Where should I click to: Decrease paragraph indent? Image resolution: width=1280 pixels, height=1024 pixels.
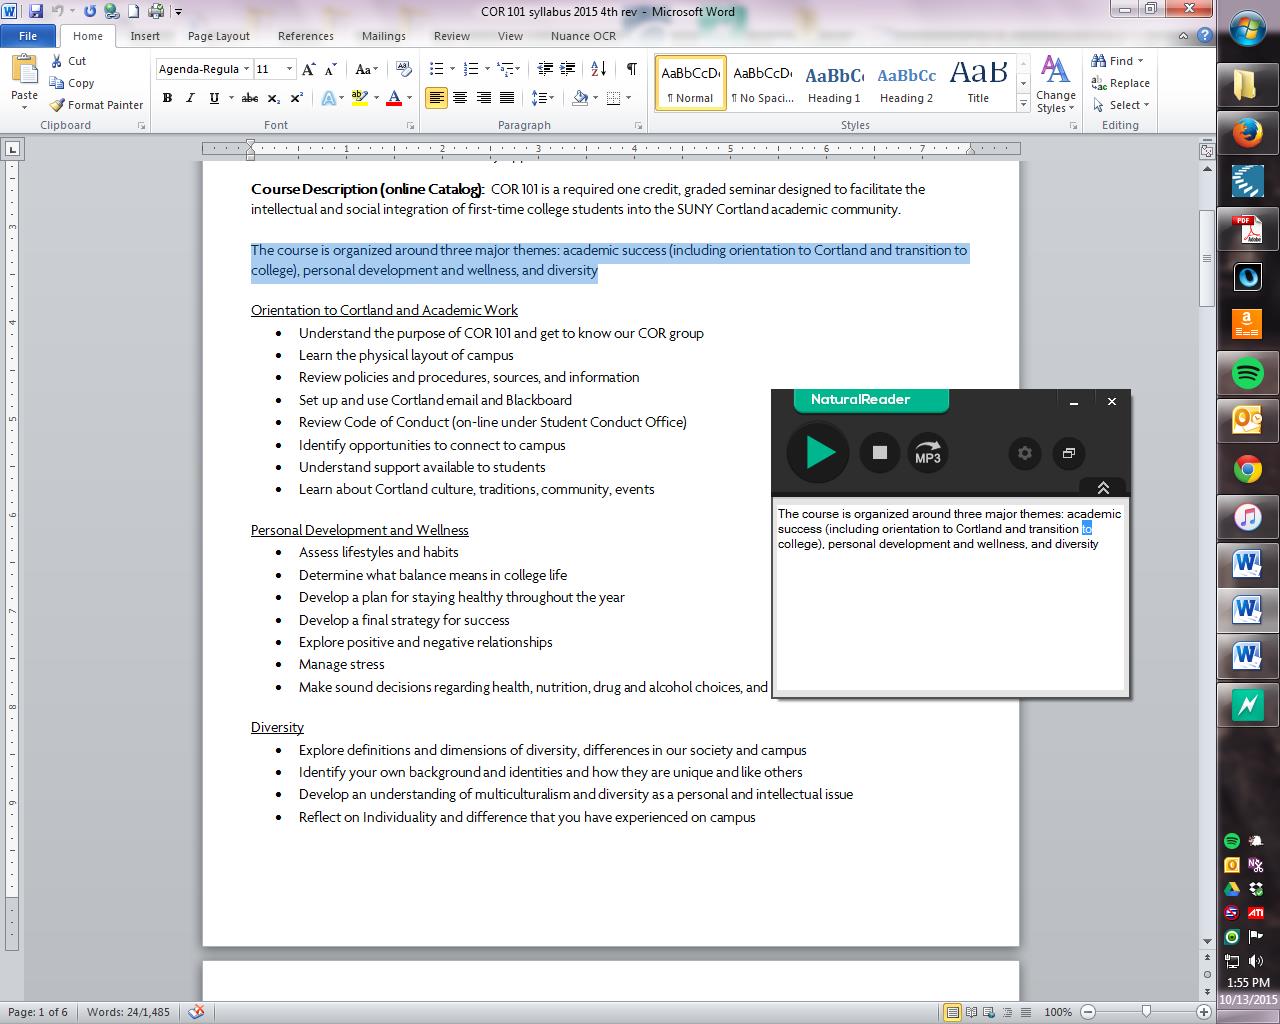(545, 69)
